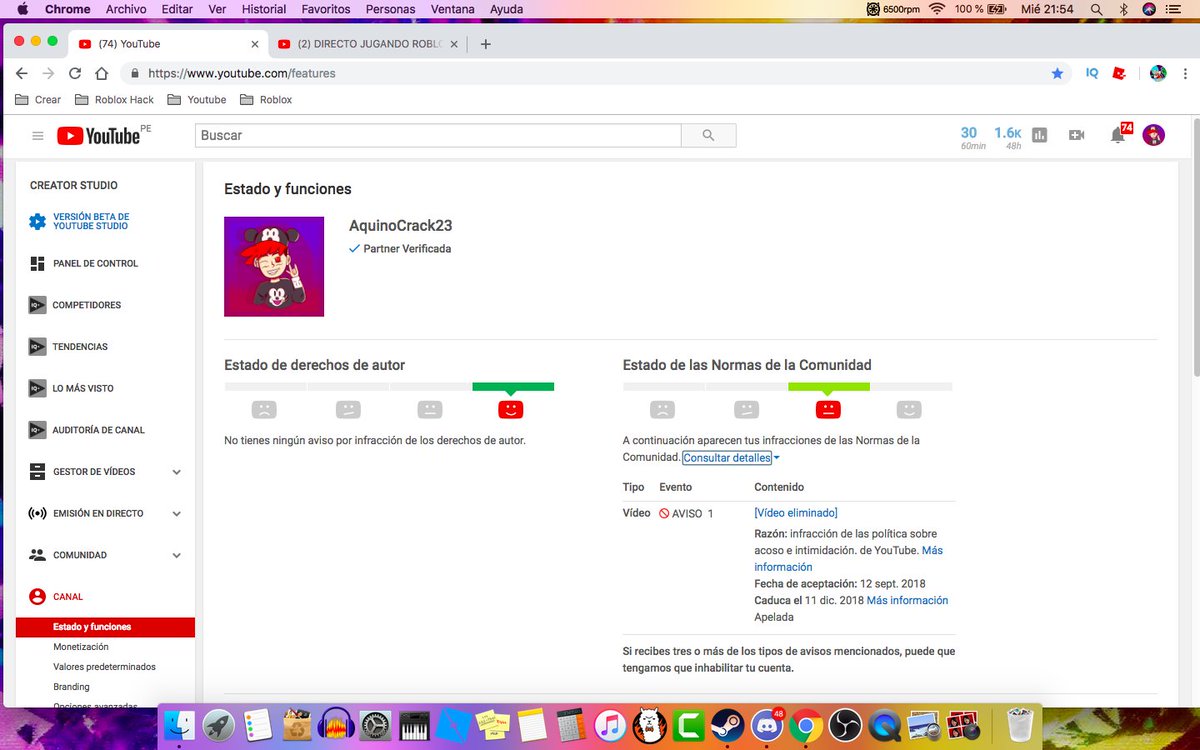The width and height of the screenshot is (1200, 750).
Task: Switch to the DIRECTO JUGANDO ROBLOX tab
Action: pos(368,44)
